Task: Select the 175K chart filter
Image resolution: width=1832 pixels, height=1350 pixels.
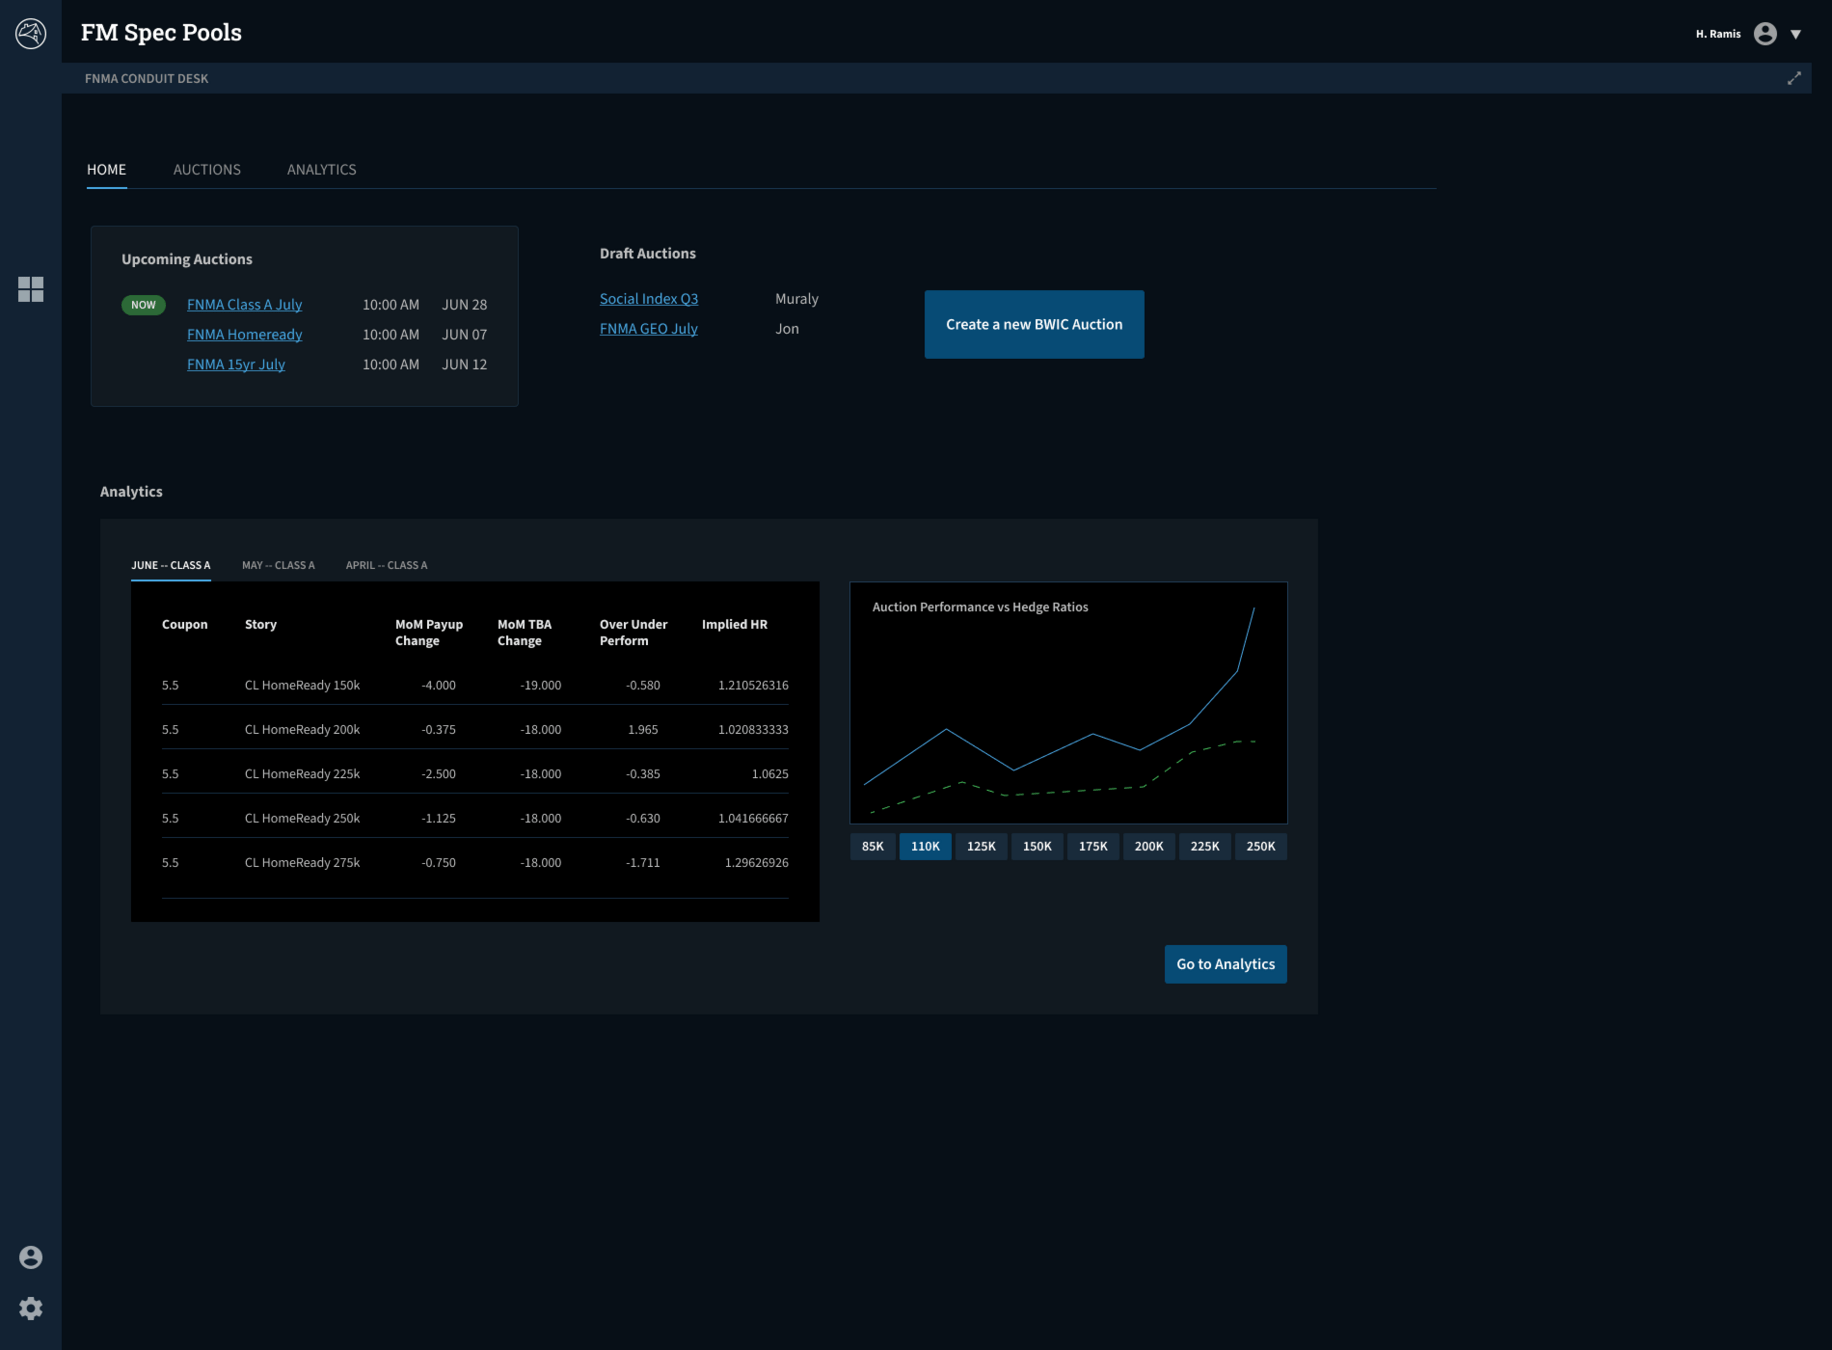Action: pos(1093,846)
